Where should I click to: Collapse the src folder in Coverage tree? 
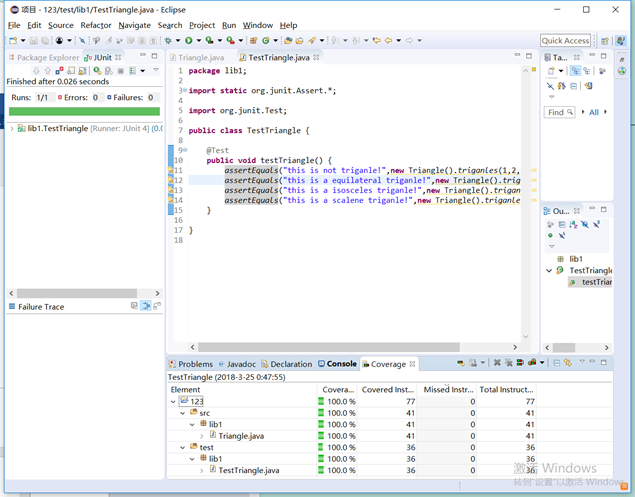[x=183, y=413]
